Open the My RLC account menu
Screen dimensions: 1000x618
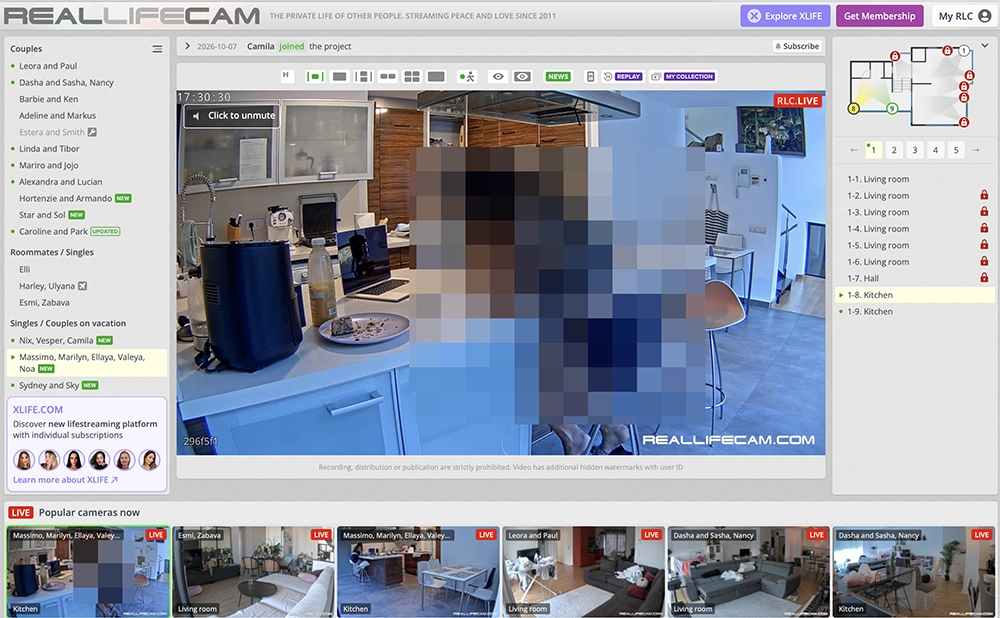tap(964, 16)
